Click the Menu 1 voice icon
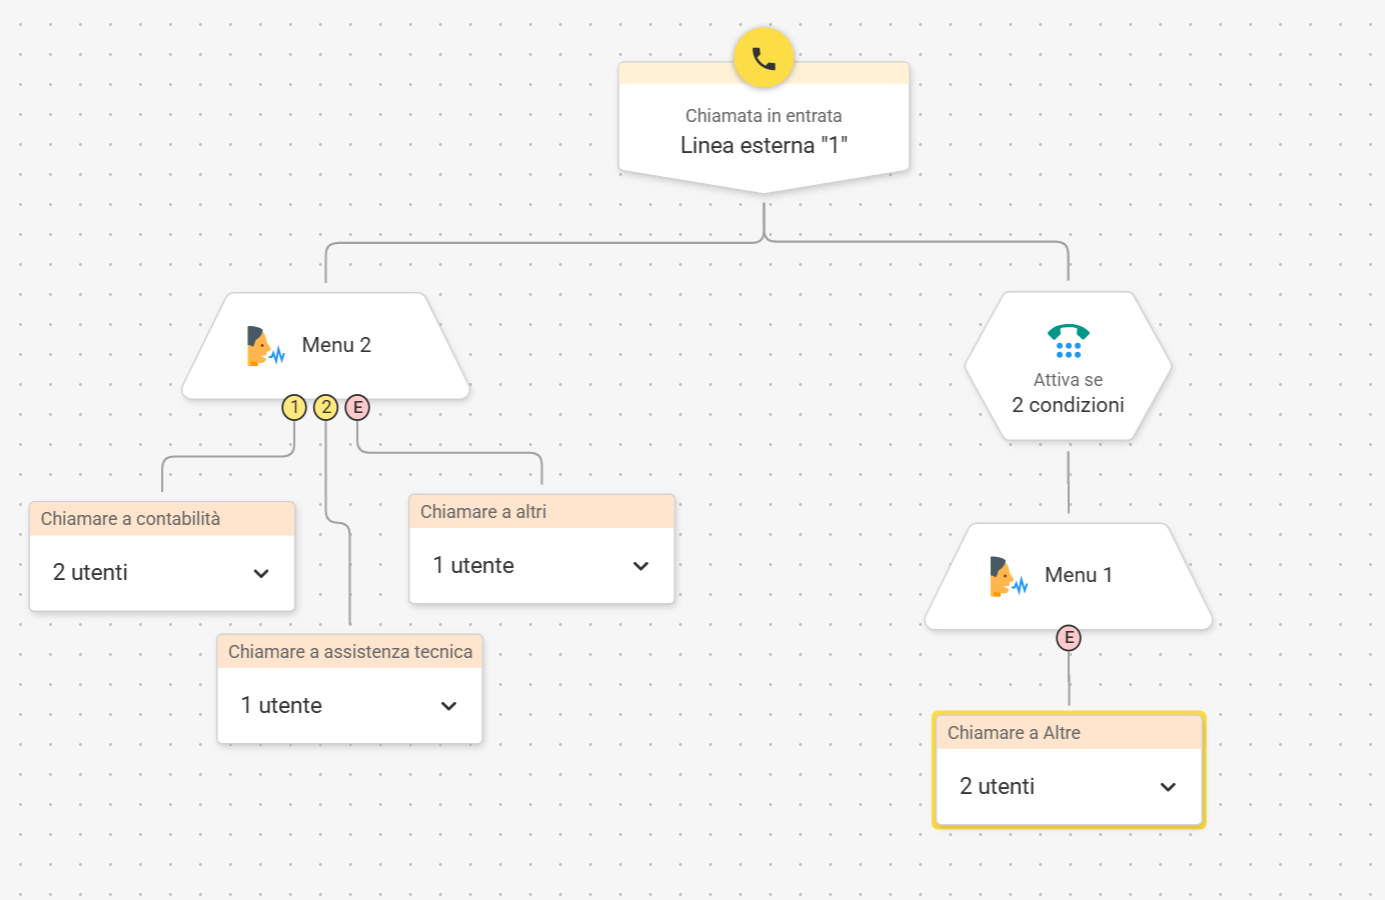The width and height of the screenshot is (1385, 900). [1008, 577]
